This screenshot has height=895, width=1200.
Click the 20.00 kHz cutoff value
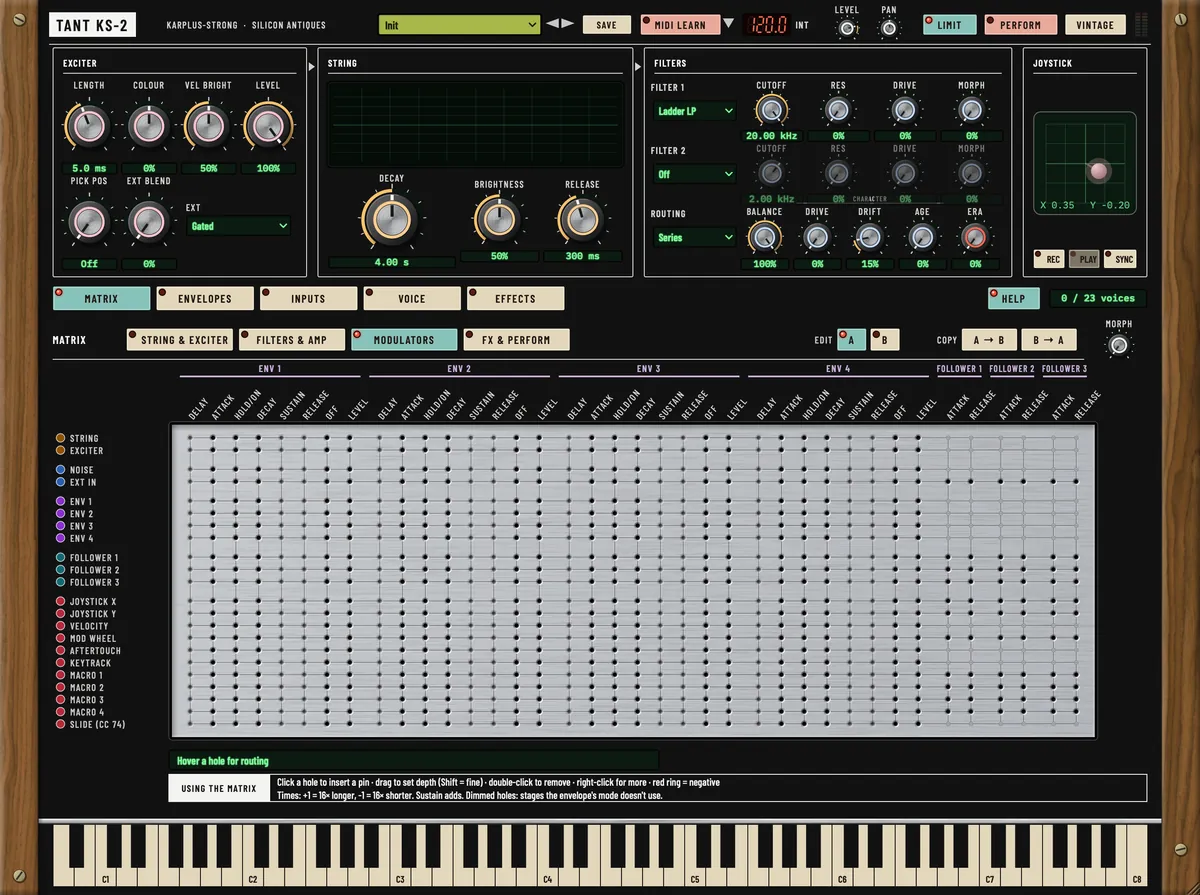(x=770, y=136)
